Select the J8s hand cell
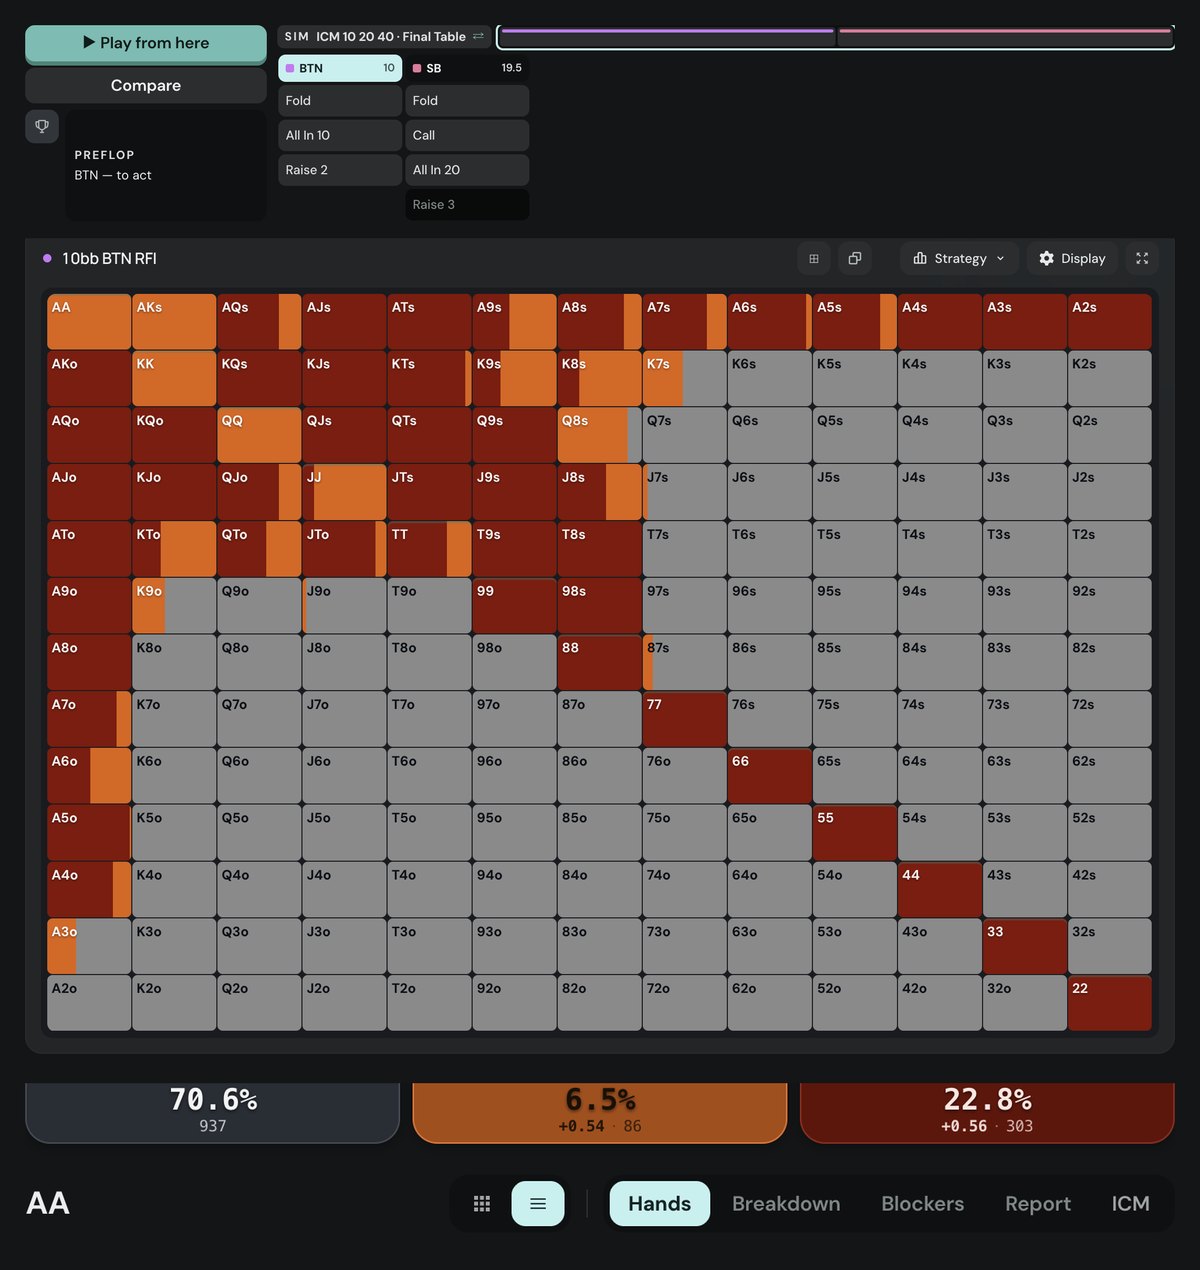Viewport: 1200px width, 1270px height. tap(599, 492)
